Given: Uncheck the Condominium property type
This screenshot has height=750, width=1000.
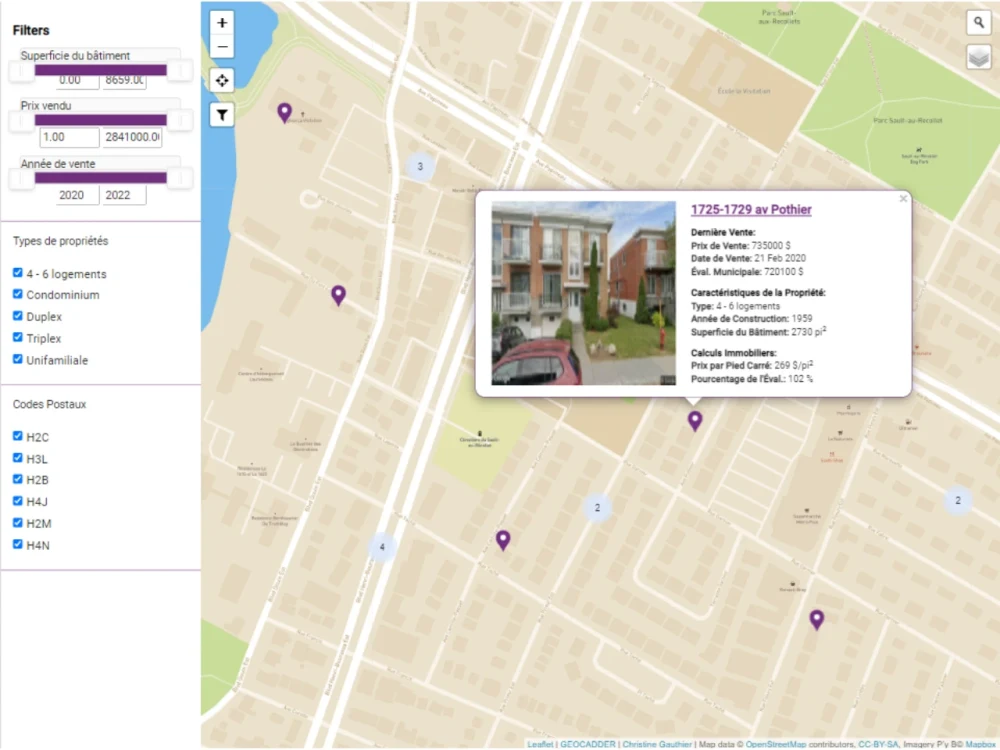Looking at the screenshot, I should point(16,294).
